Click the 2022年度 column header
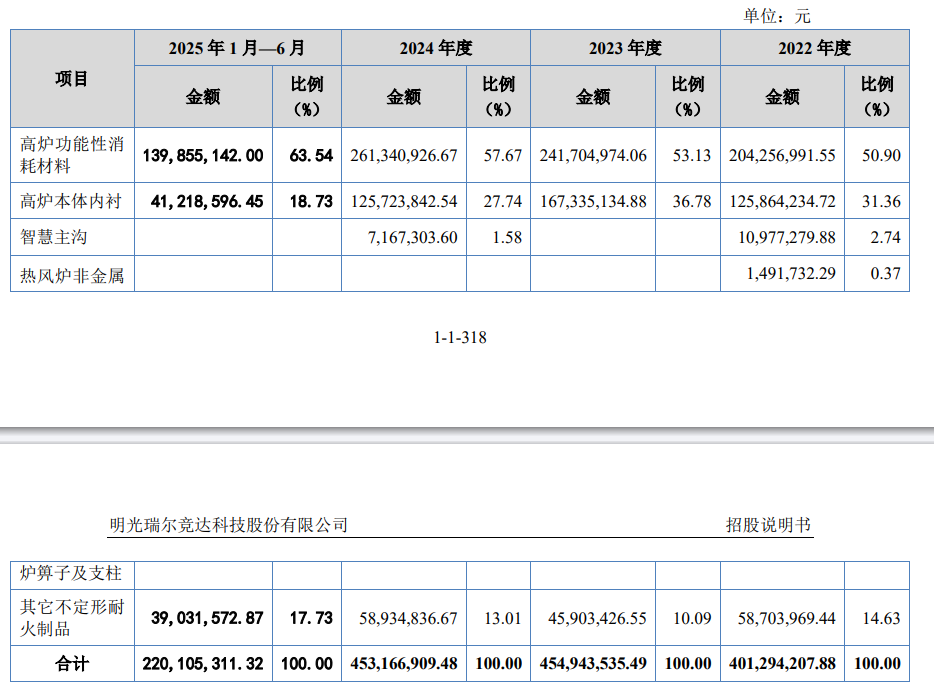The image size is (934, 692). coord(814,48)
